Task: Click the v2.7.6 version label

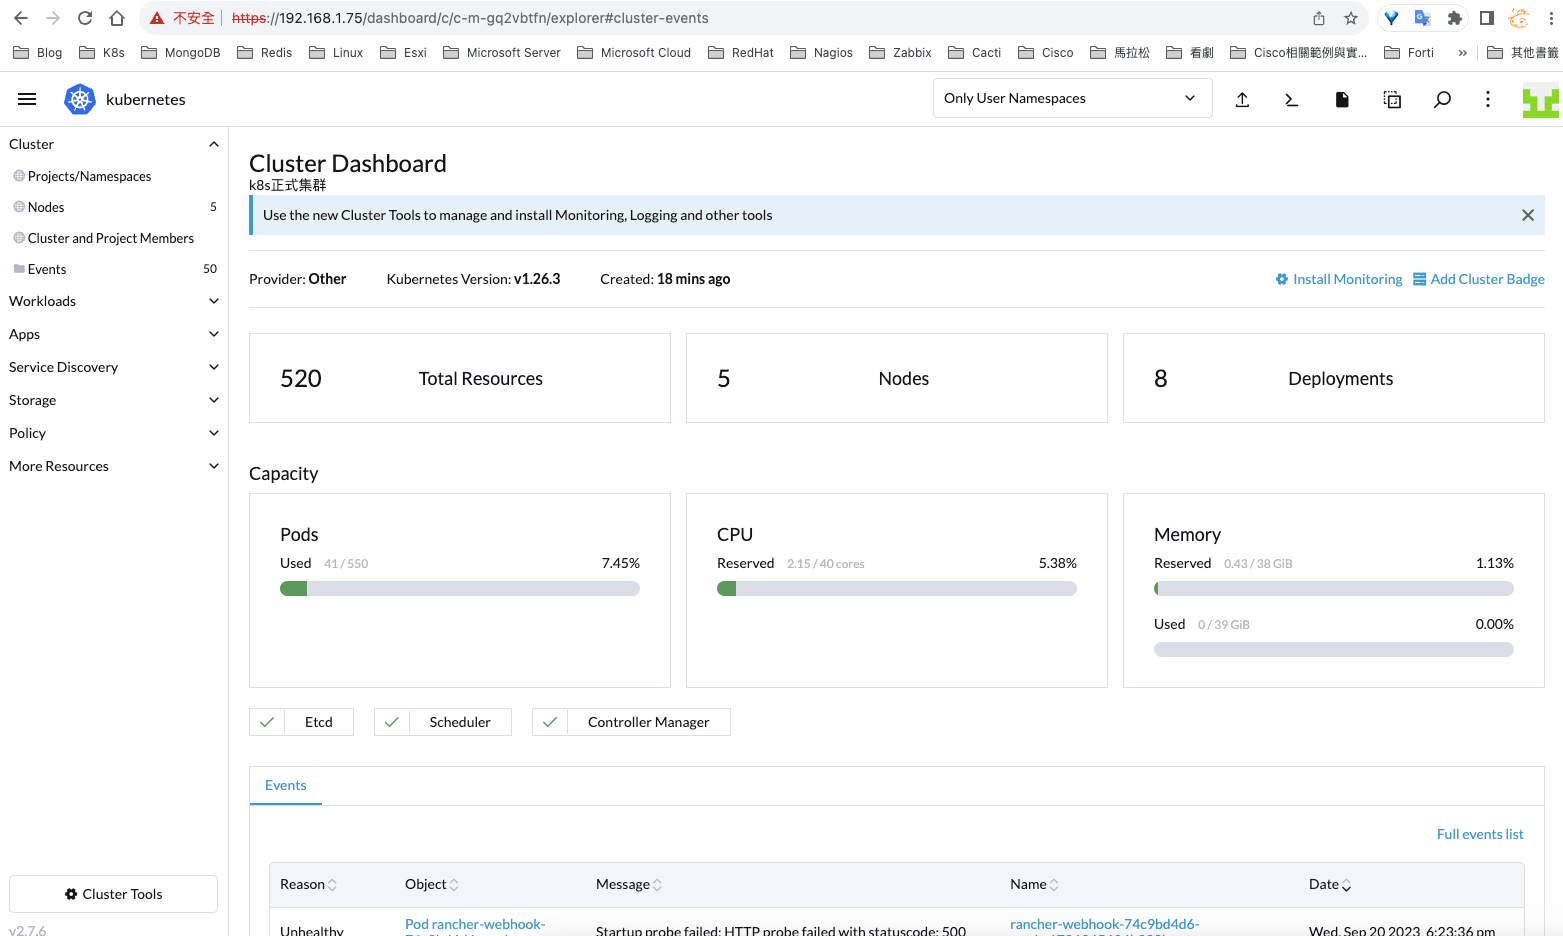Action: pos(28,929)
